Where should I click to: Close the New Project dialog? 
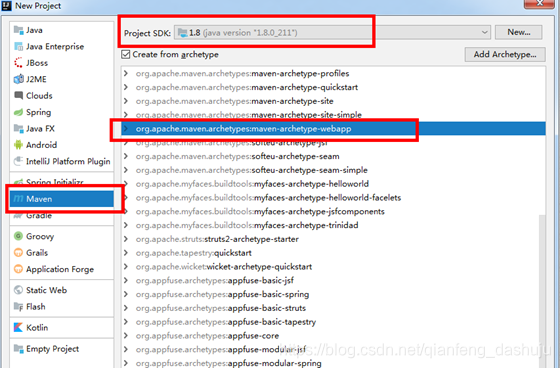[x=539, y=4]
